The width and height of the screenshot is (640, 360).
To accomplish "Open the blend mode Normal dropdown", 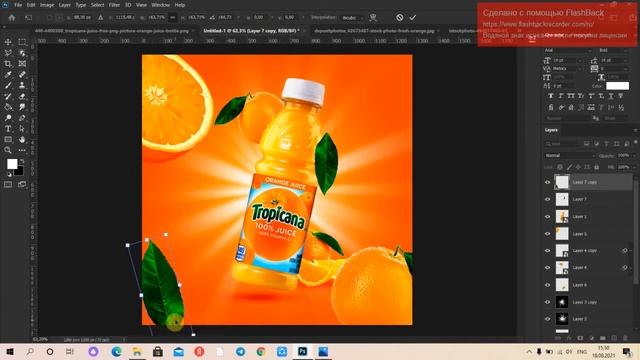I will pyautogui.click(x=569, y=156).
